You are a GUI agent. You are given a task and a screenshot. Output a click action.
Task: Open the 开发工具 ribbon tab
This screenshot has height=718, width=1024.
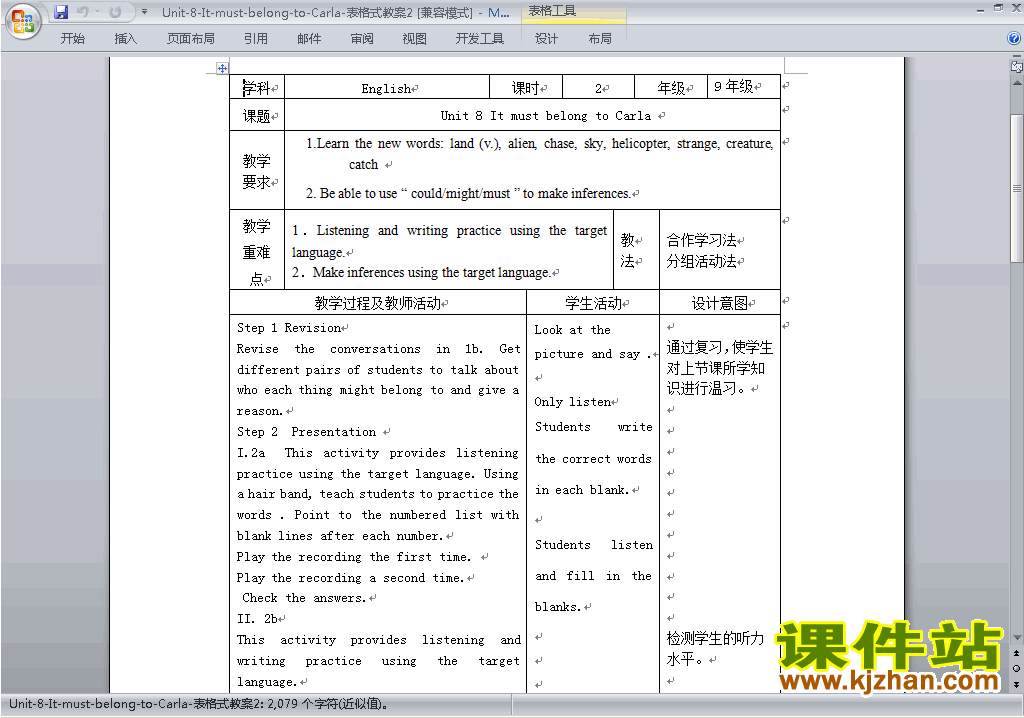point(480,39)
